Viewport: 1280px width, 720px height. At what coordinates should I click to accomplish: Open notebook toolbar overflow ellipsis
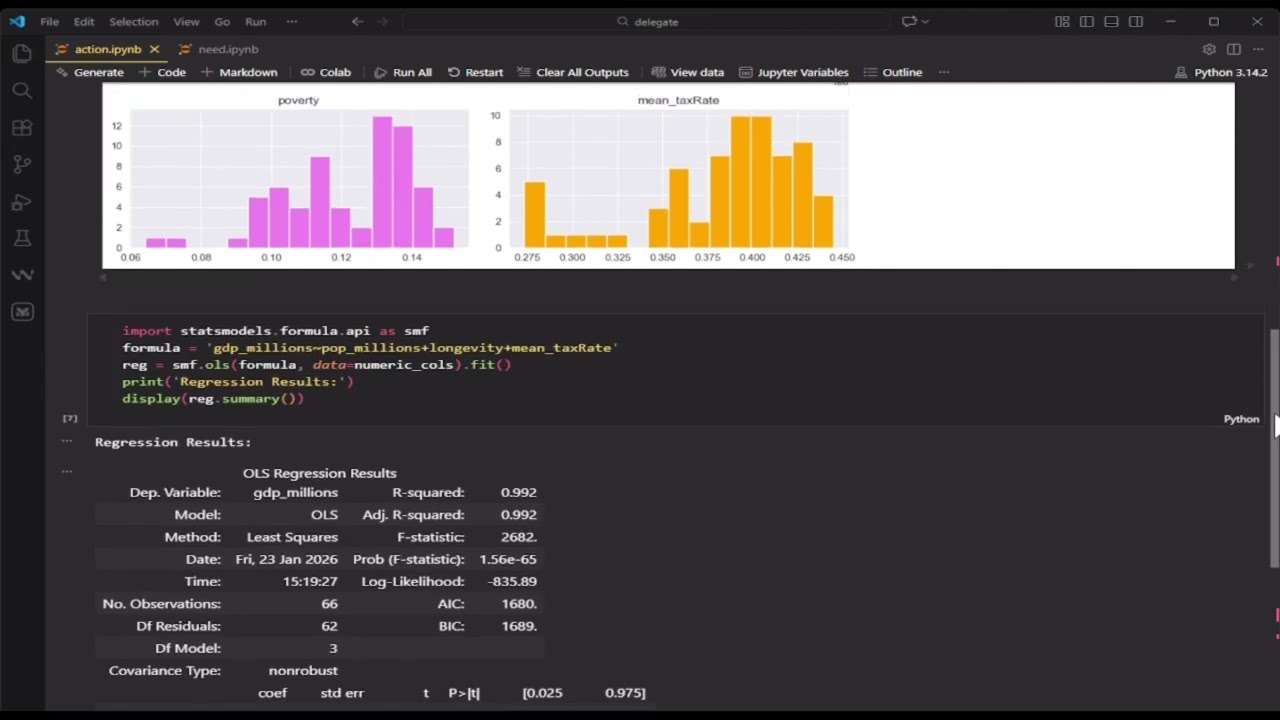pos(943,72)
